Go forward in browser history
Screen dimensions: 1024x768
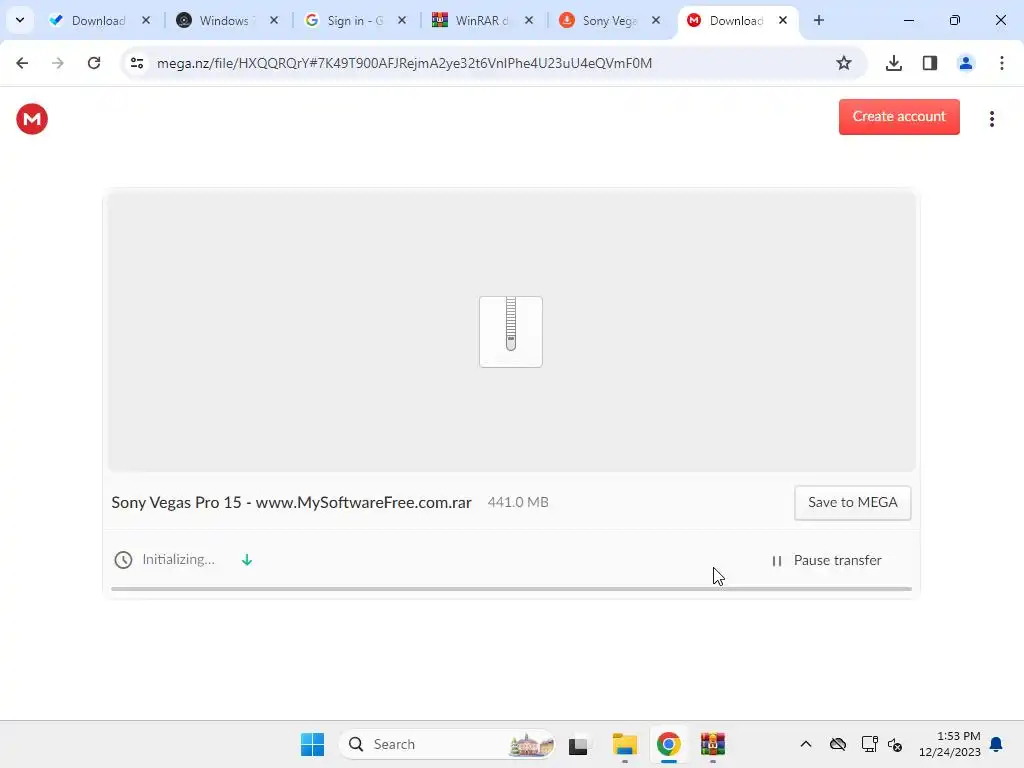58,63
